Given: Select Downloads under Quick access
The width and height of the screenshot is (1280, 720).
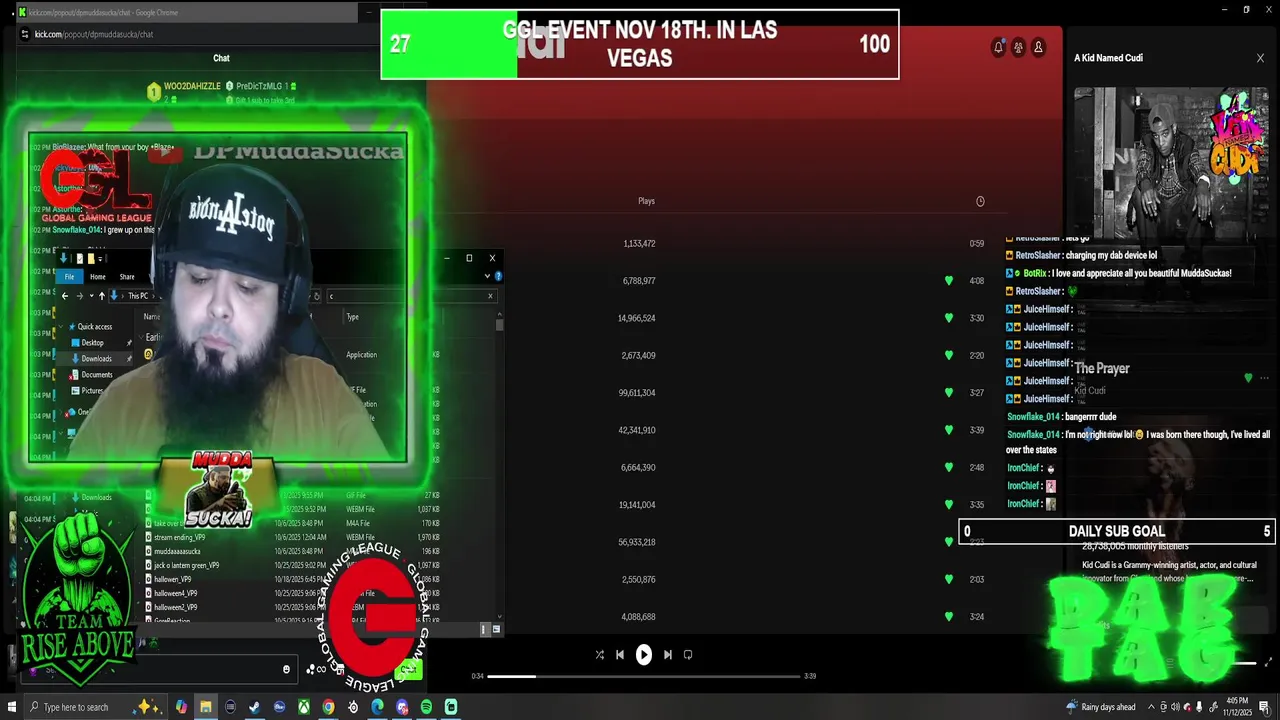Looking at the screenshot, I should 97,359.
